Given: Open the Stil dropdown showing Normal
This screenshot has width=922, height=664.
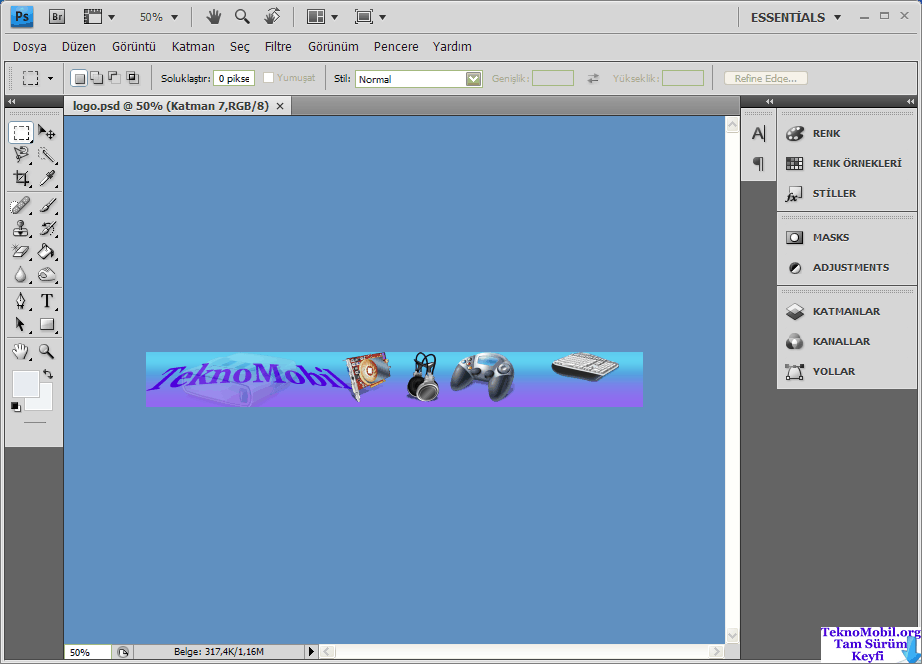Looking at the screenshot, I should coord(419,79).
